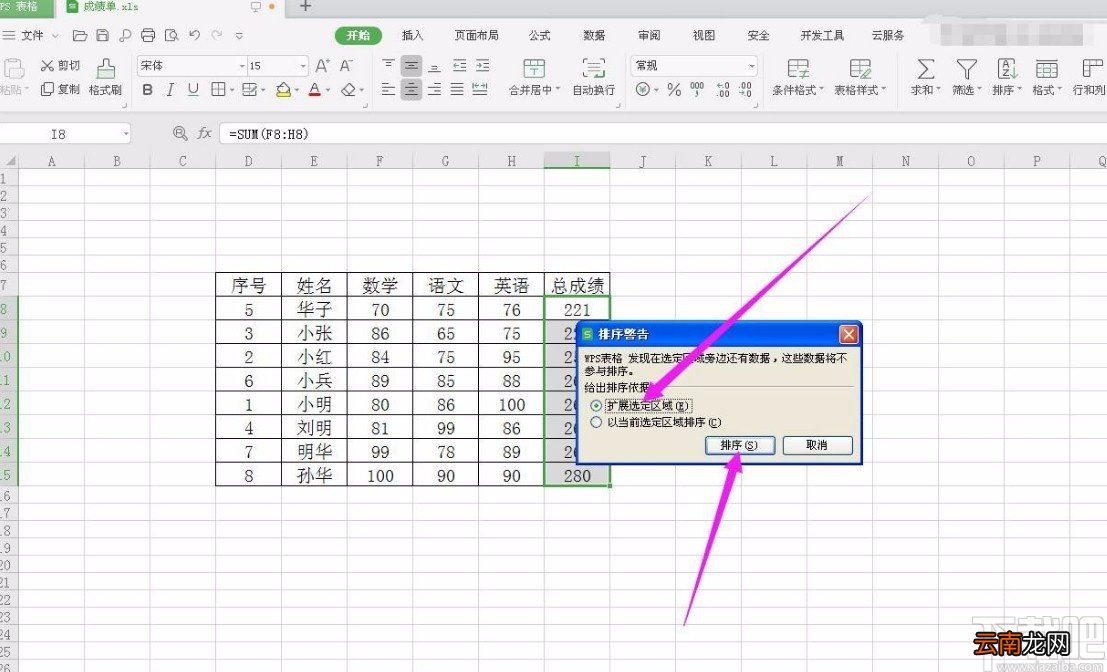Click the increase font size A+ icon
1107x672 pixels.
click(x=322, y=66)
